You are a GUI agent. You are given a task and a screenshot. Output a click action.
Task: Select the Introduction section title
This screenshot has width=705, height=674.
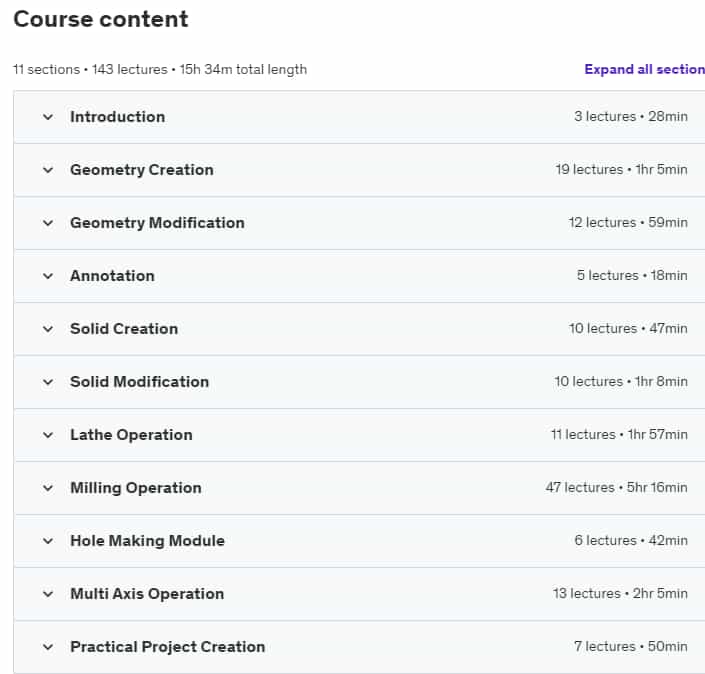pos(117,117)
